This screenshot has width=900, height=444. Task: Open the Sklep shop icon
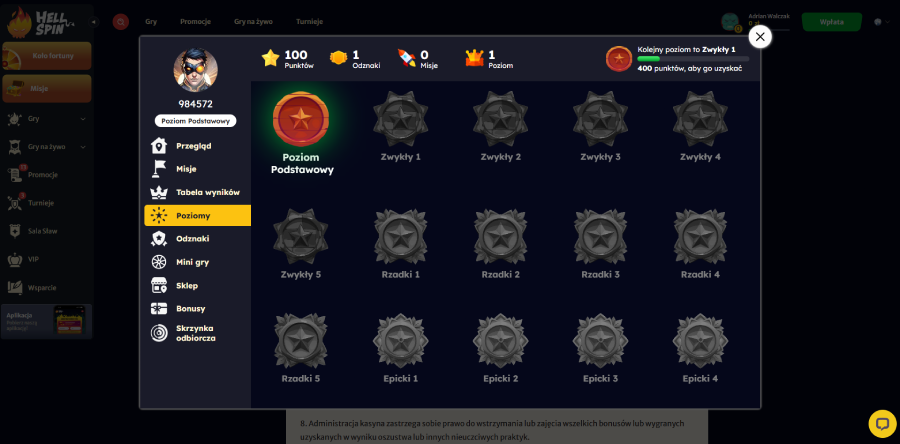159,285
